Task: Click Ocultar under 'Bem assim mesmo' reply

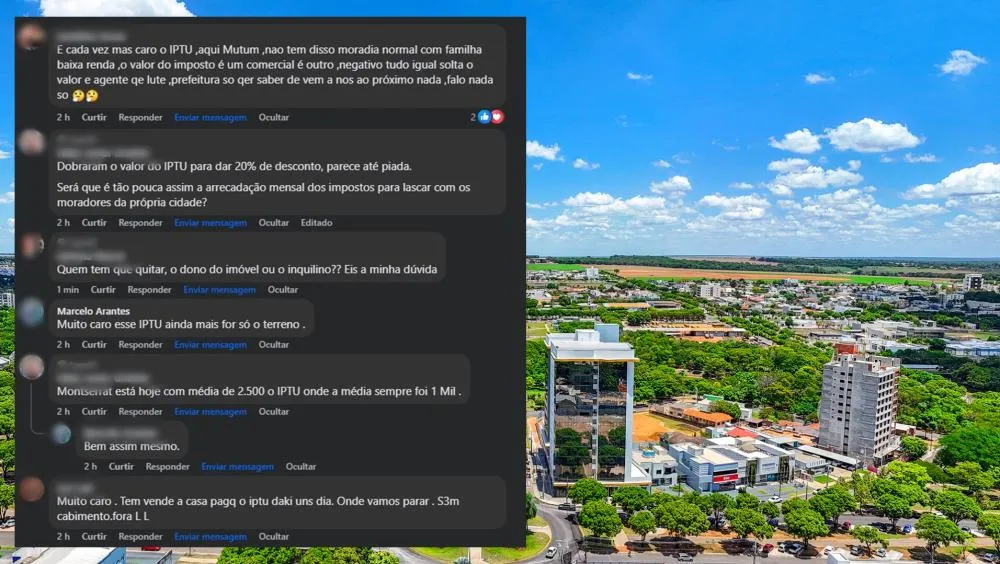Action: [300, 466]
